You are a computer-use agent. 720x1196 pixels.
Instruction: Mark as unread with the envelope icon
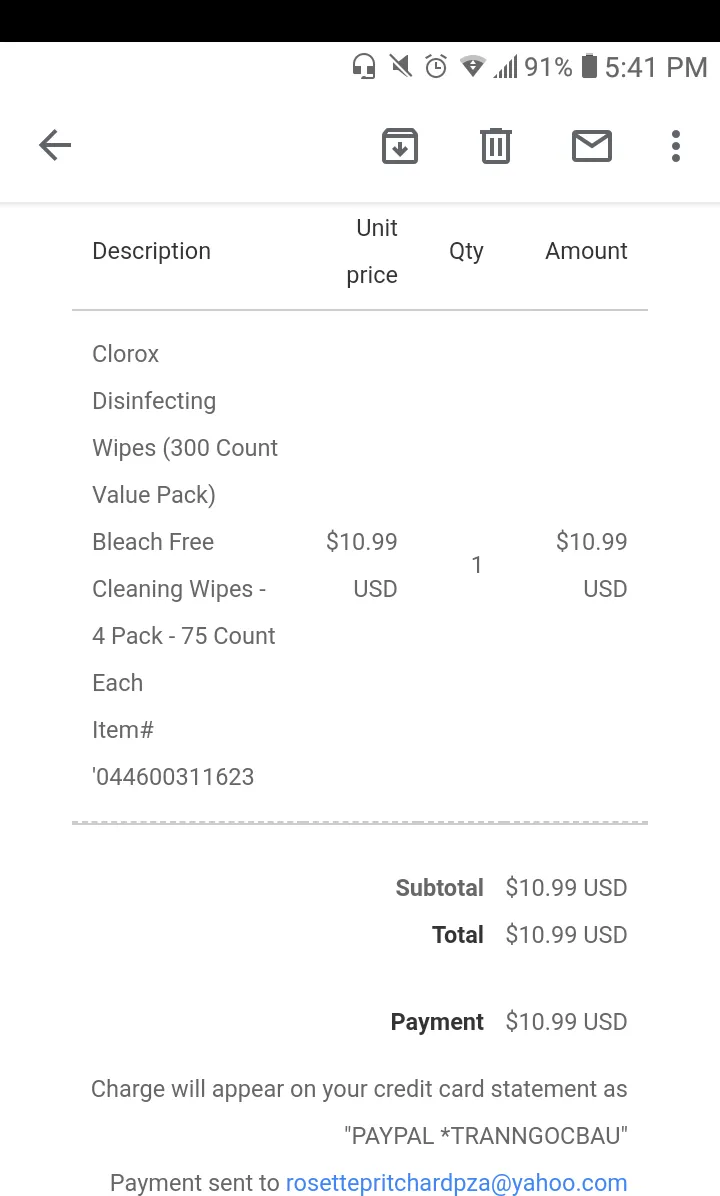[592, 145]
